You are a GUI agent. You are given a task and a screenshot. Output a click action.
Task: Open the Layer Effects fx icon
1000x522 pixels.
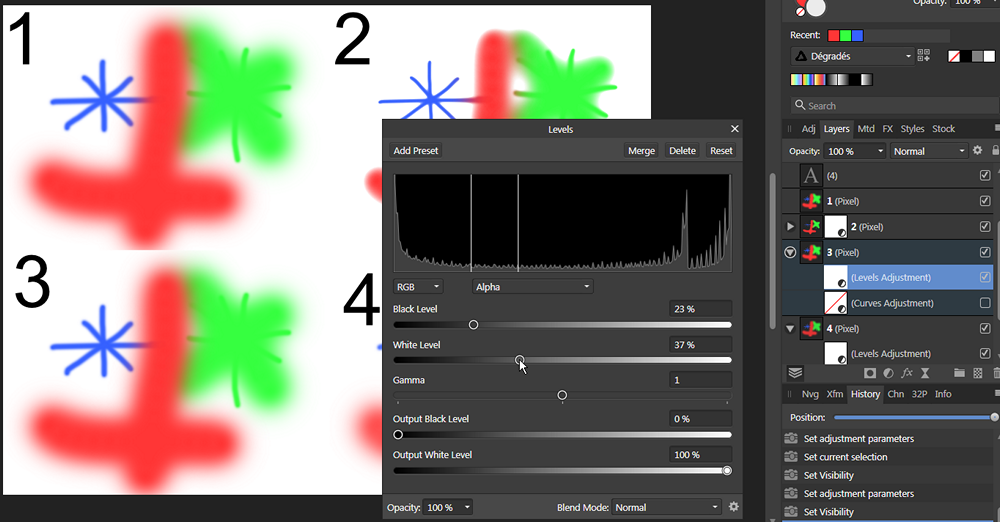pyautogui.click(x=906, y=373)
